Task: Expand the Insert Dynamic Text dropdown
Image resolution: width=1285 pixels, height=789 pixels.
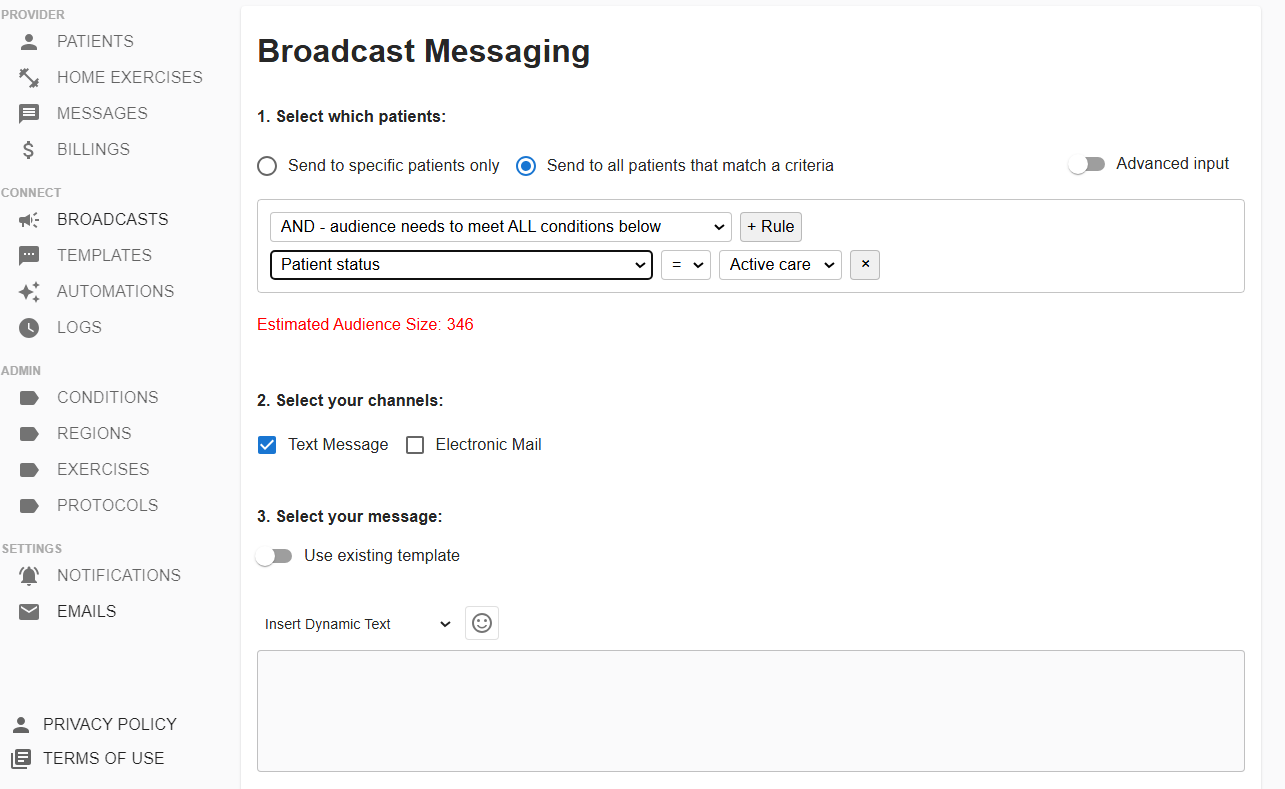Action: tap(357, 624)
